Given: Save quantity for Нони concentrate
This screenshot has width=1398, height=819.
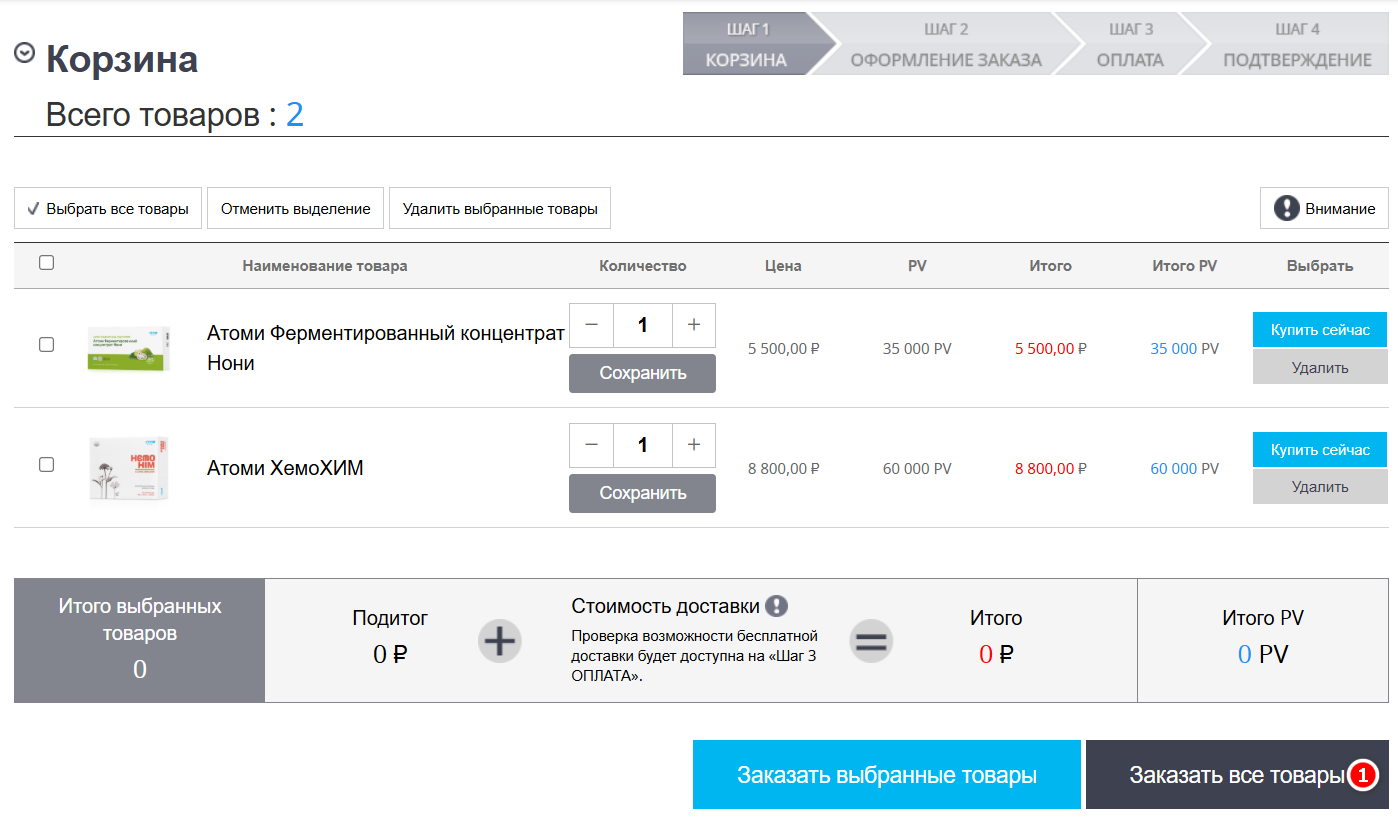Looking at the screenshot, I should pyautogui.click(x=642, y=374).
